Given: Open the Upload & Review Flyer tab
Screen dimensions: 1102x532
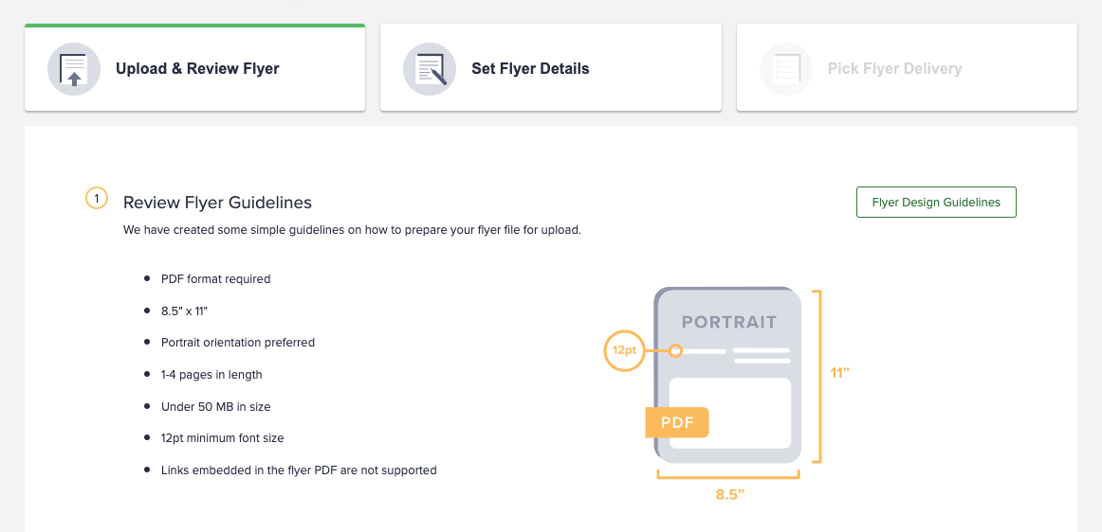Looking at the screenshot, I should [195, 67].
